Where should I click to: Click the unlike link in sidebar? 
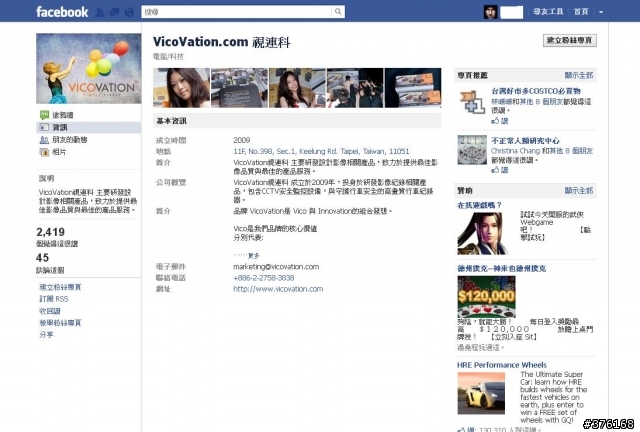(50, 311)
